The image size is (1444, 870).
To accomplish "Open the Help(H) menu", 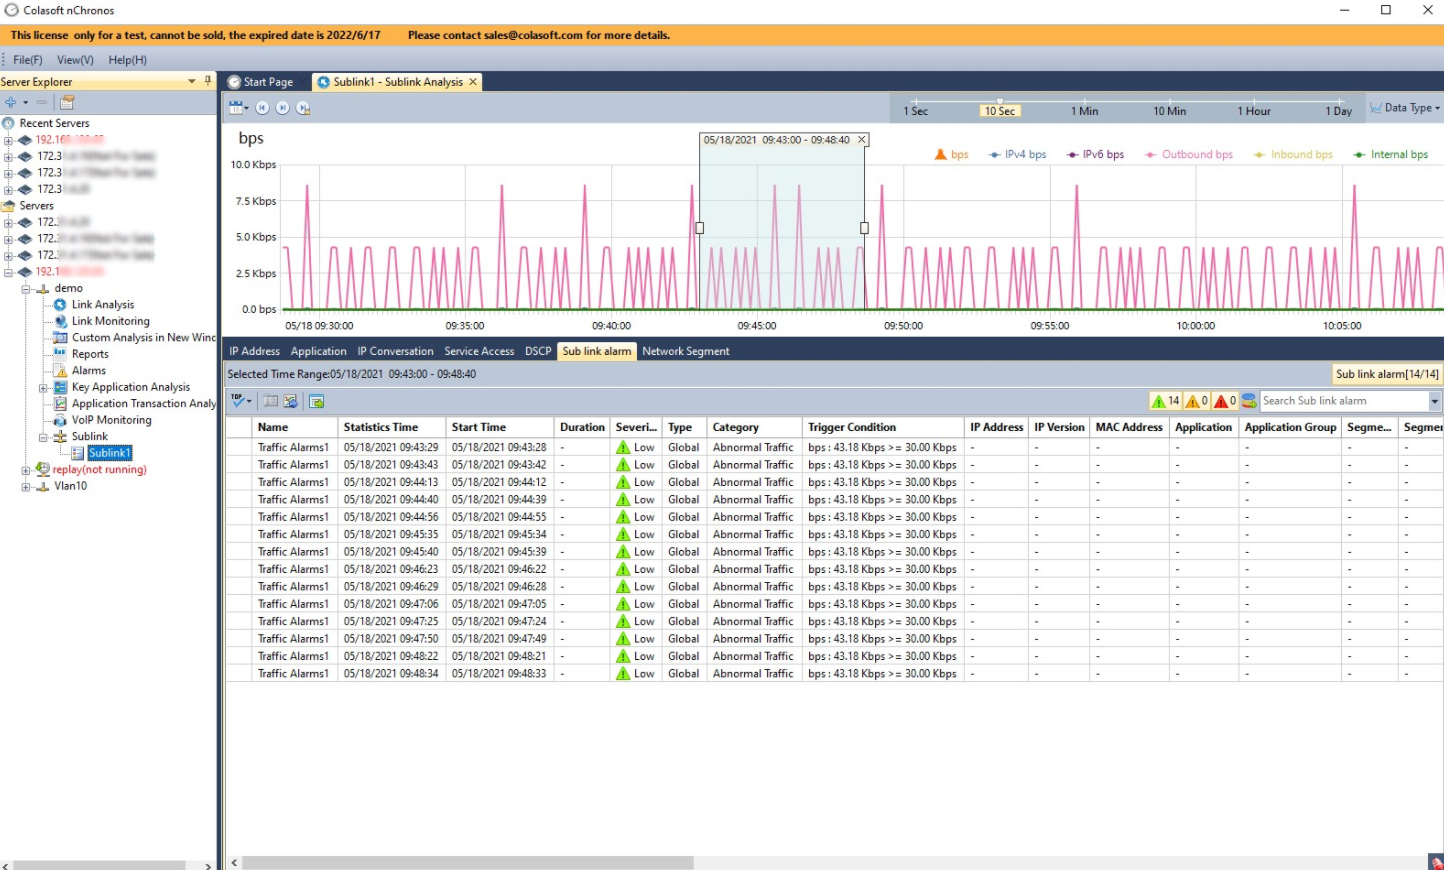I will point(127,60).
